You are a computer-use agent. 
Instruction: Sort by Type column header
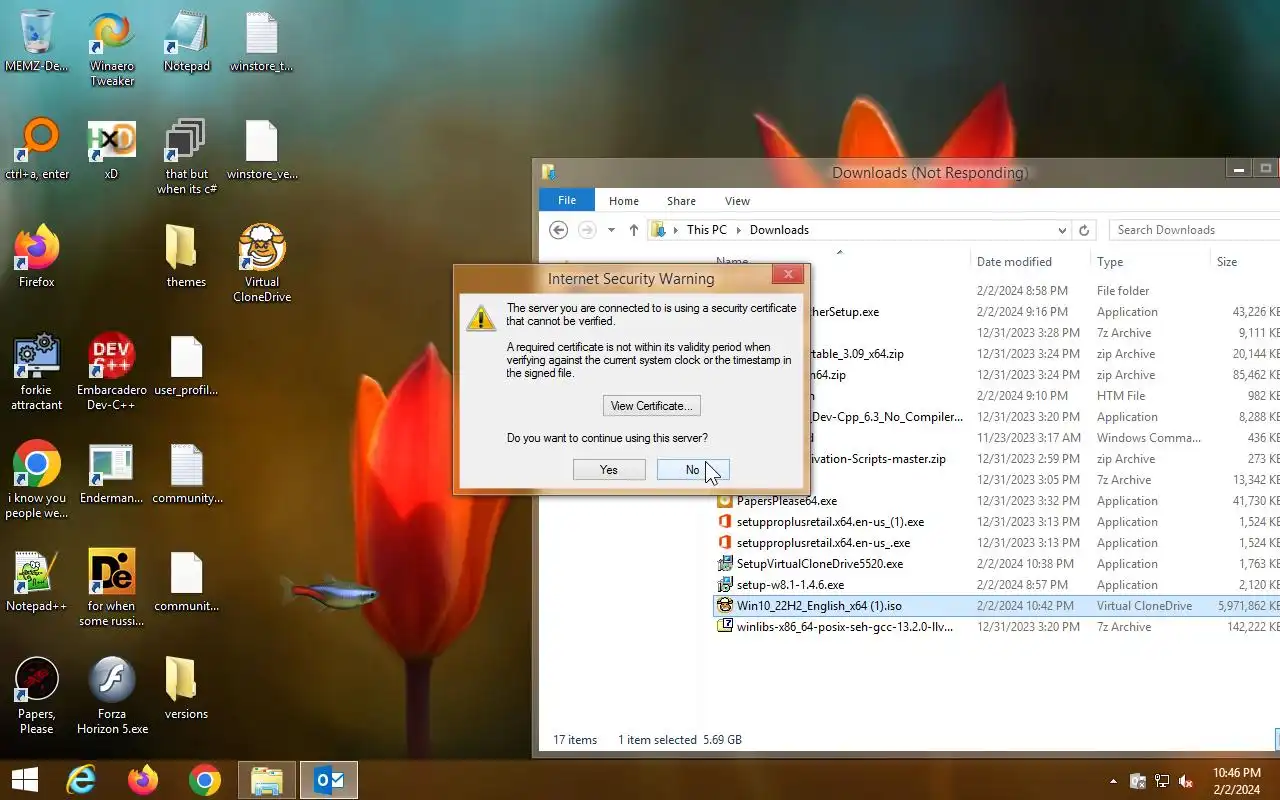1150,262
